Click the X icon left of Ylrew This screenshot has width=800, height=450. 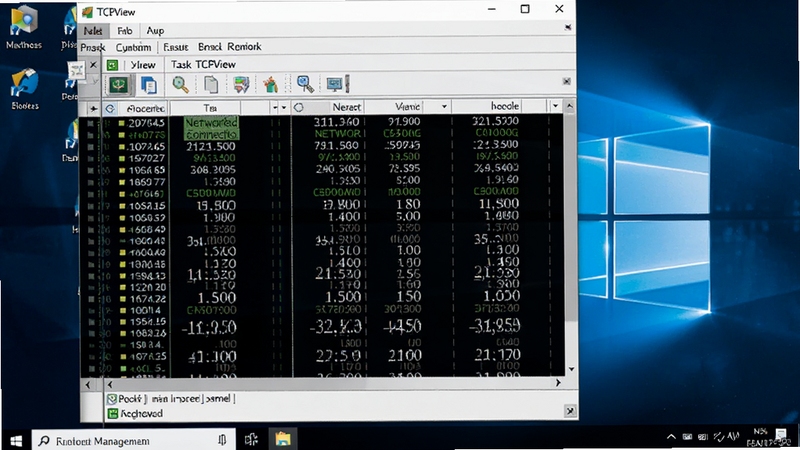coord(93,65)
